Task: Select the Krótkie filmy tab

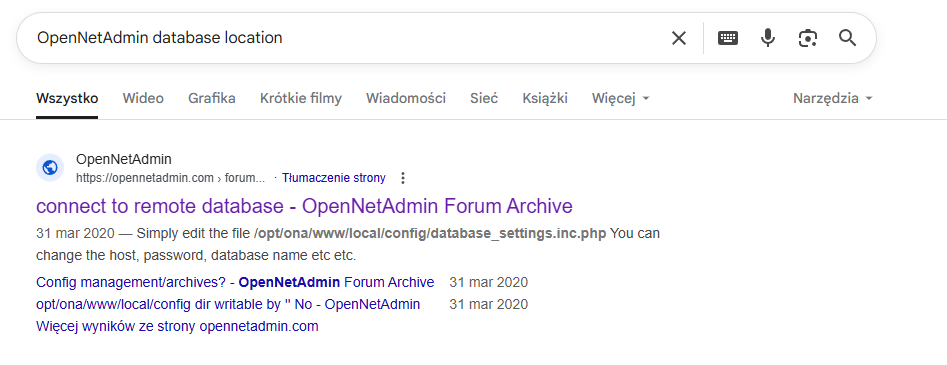Action: (301, 98)
